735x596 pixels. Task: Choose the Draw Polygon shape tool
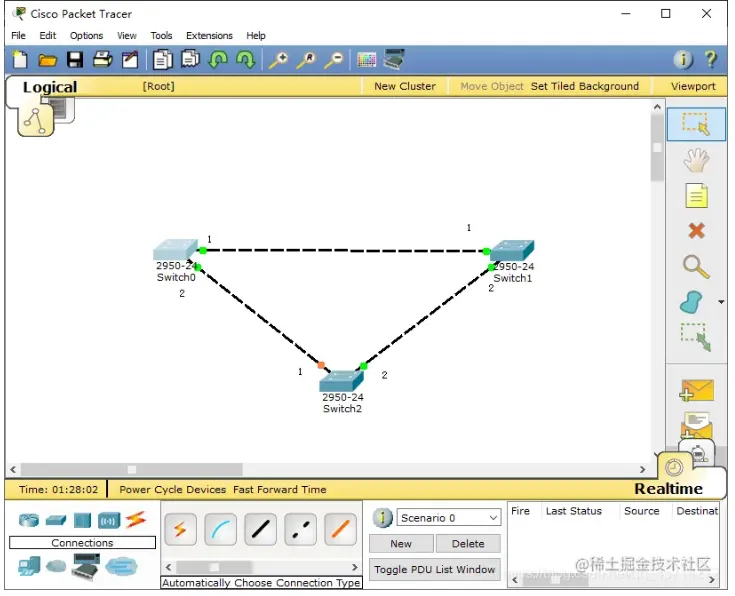pos(691,302)
